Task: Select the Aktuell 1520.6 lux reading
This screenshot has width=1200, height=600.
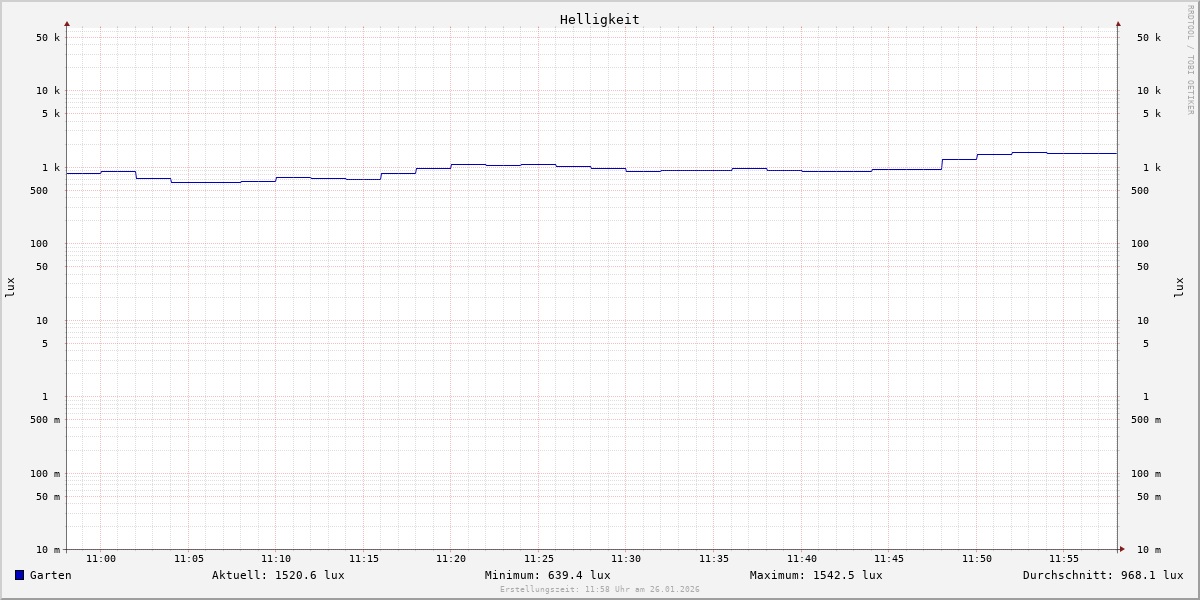Action: point(278,575)
